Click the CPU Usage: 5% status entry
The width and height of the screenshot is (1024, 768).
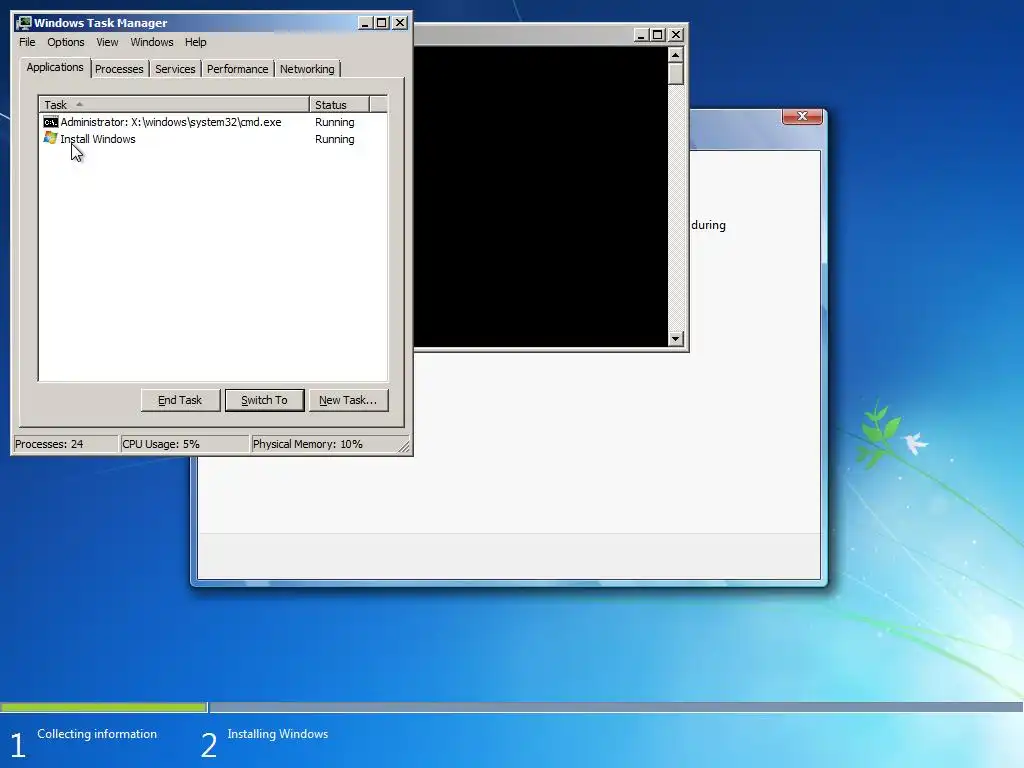tap(185, 444)
